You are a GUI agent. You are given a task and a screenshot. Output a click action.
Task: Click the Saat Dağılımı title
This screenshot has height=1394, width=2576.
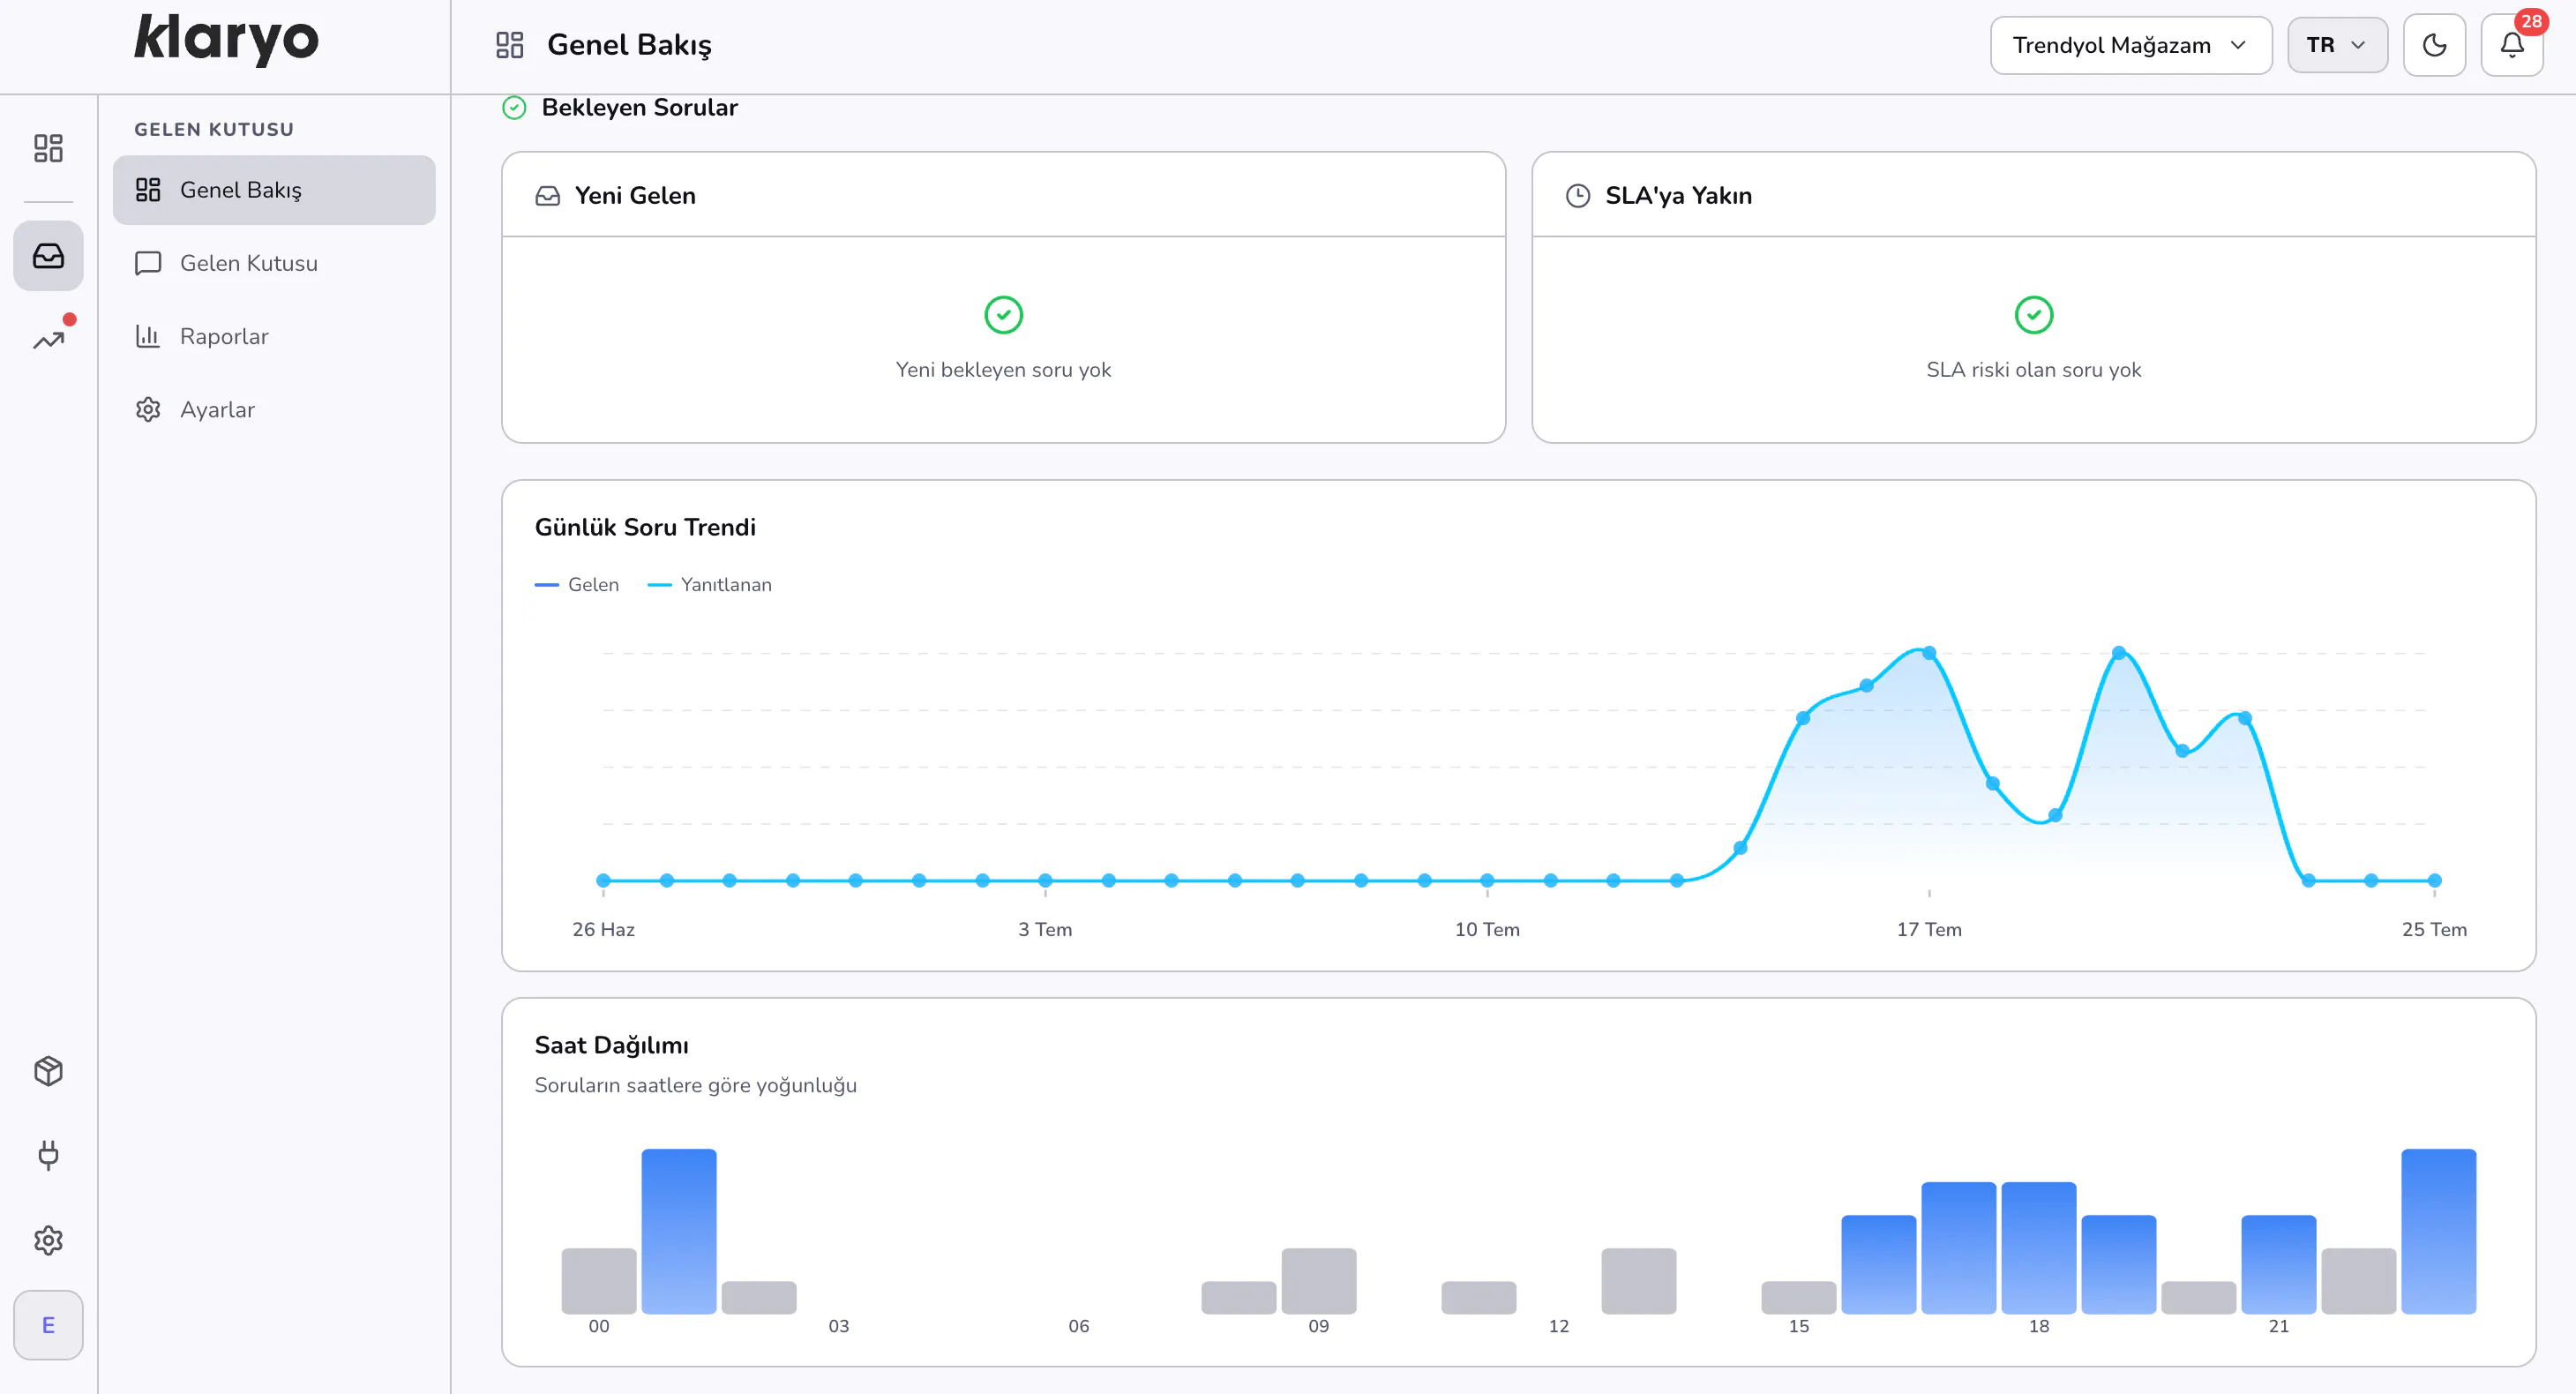[x=612, y=1046]
